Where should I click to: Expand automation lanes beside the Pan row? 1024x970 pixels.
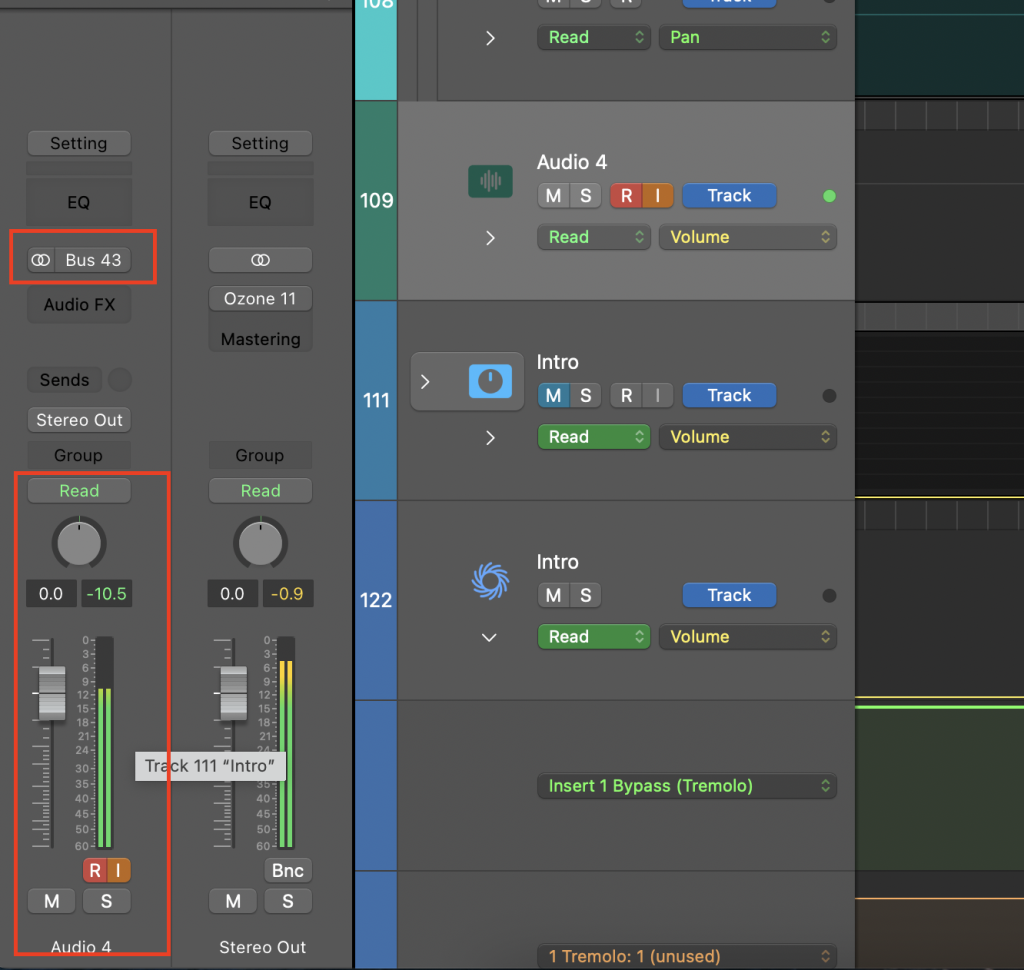490,38
